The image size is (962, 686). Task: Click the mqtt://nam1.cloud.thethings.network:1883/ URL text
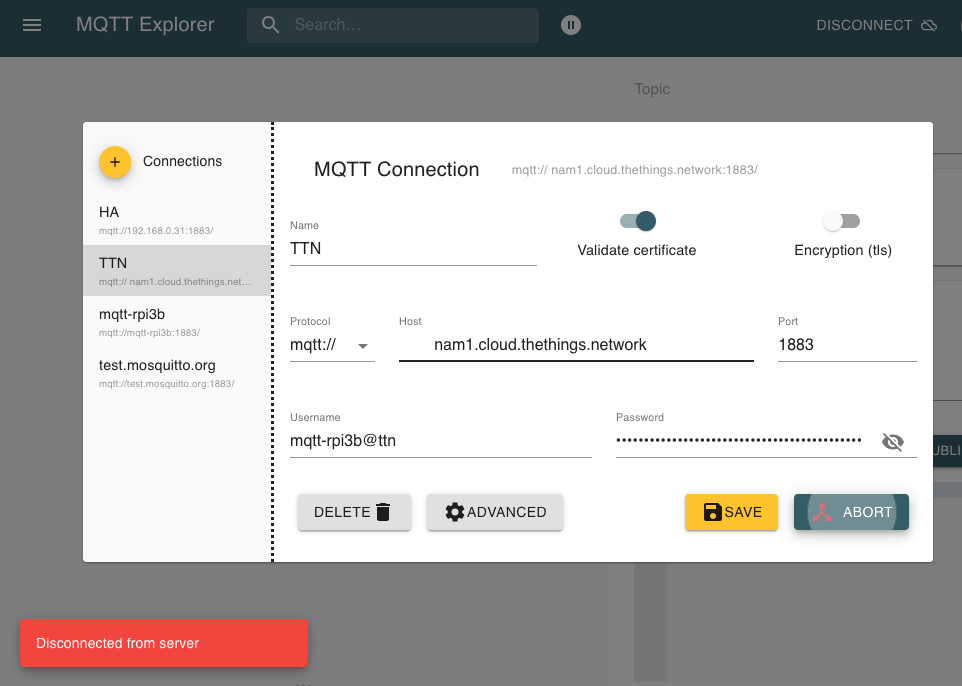pyautogui.click(x=634, y=170)
